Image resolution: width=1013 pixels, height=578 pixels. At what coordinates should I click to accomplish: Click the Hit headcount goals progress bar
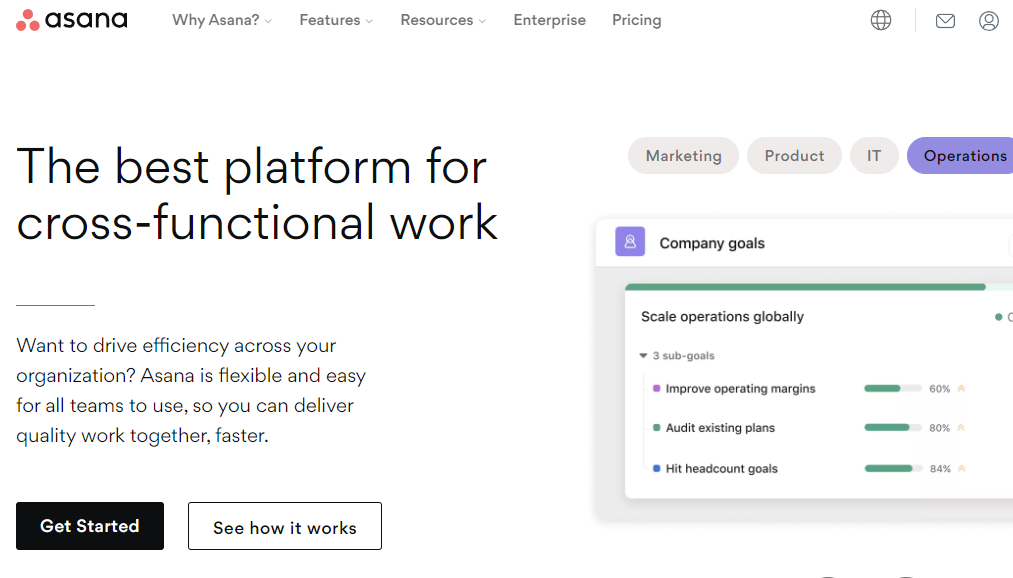(x=893, y=468)
